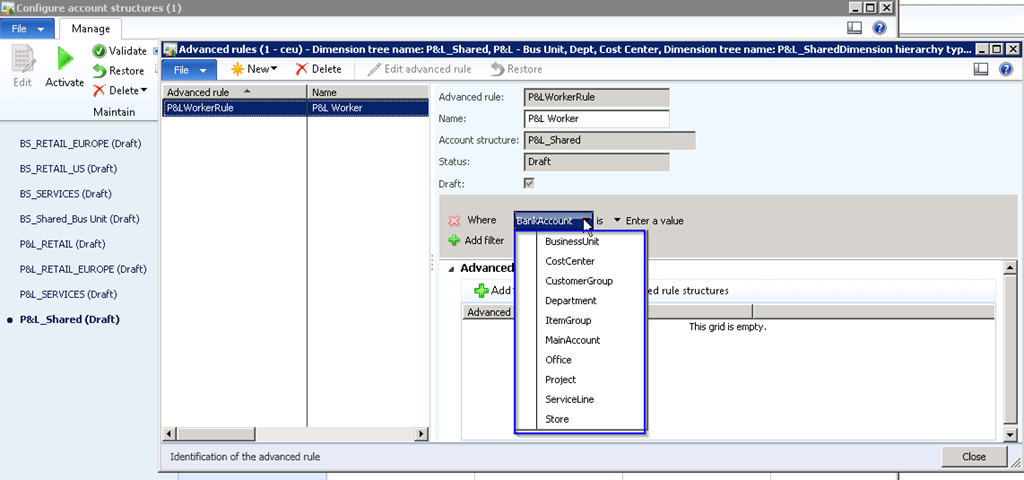Remove the Where filter with red X
Viewport: 1024px width, 480px height.
click(x=454, y=220)
